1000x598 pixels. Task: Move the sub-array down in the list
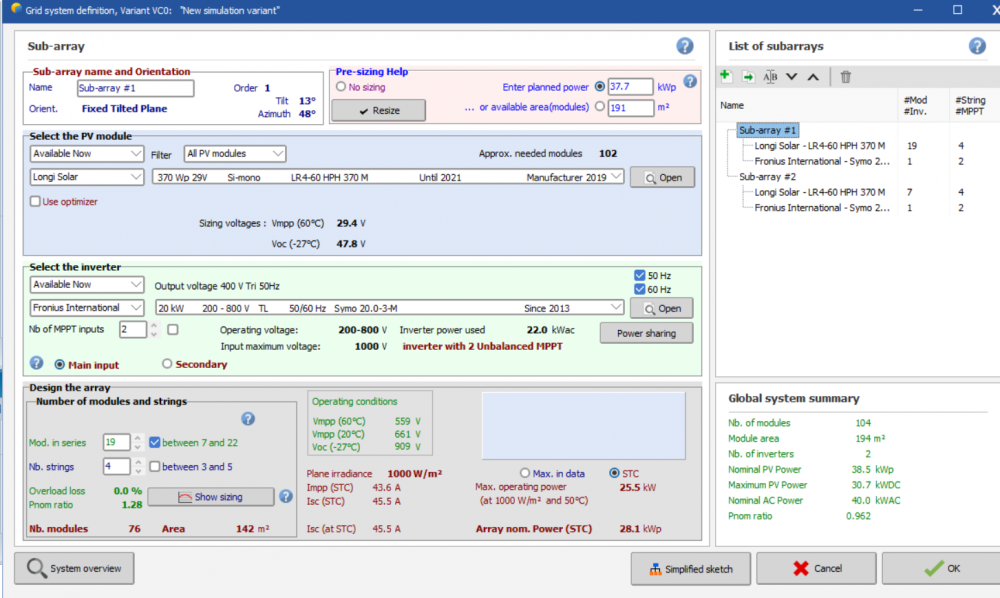792,76
